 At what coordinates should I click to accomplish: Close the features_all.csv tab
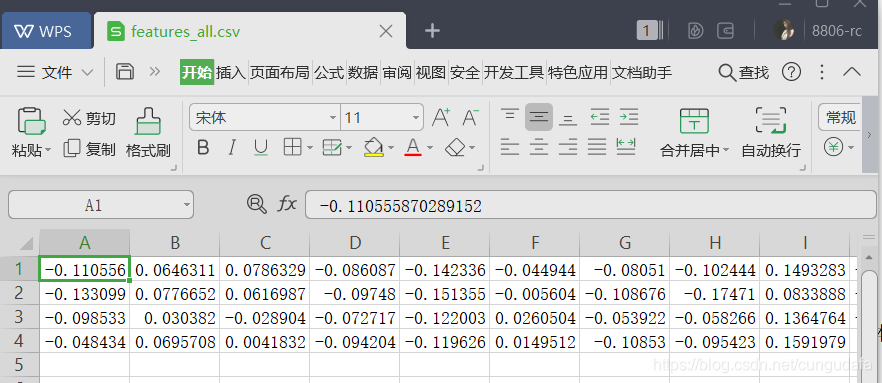(386, 31)
